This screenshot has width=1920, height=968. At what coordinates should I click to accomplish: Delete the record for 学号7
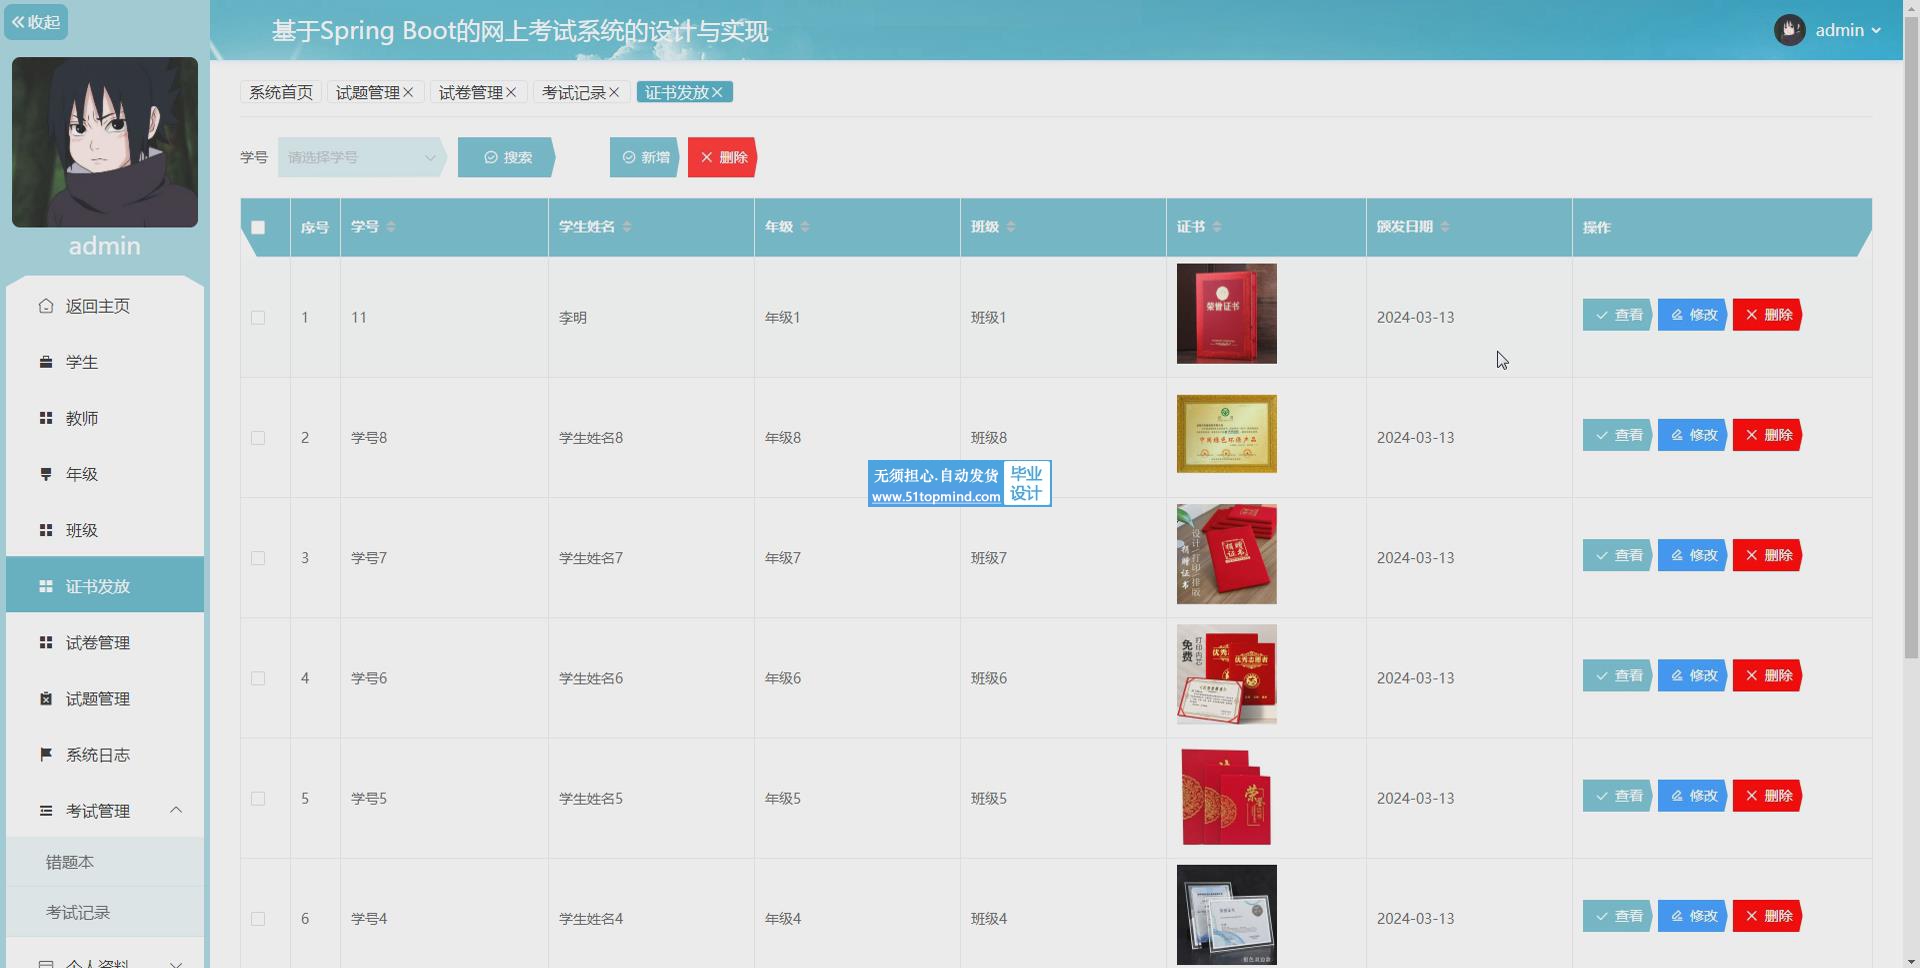tap(1767, 555)
